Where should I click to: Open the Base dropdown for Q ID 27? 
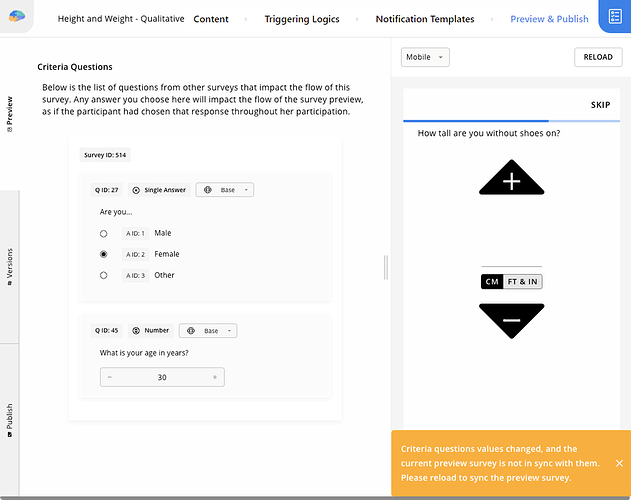coord(225,190)
